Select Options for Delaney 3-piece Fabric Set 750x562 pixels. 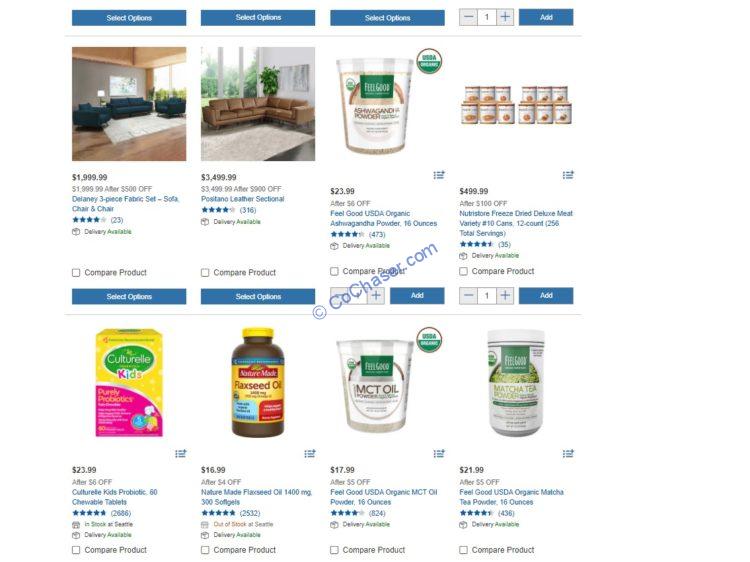(x=129, y=297)
